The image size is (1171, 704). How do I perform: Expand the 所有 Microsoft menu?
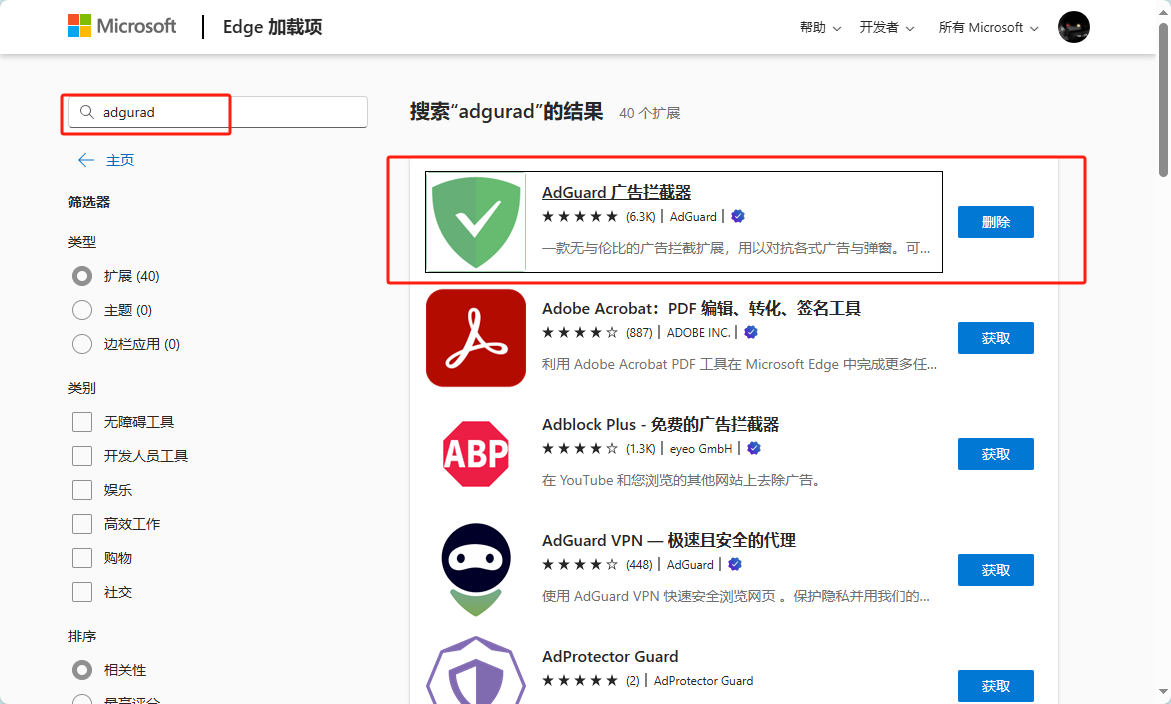click(x=988, y=28)
